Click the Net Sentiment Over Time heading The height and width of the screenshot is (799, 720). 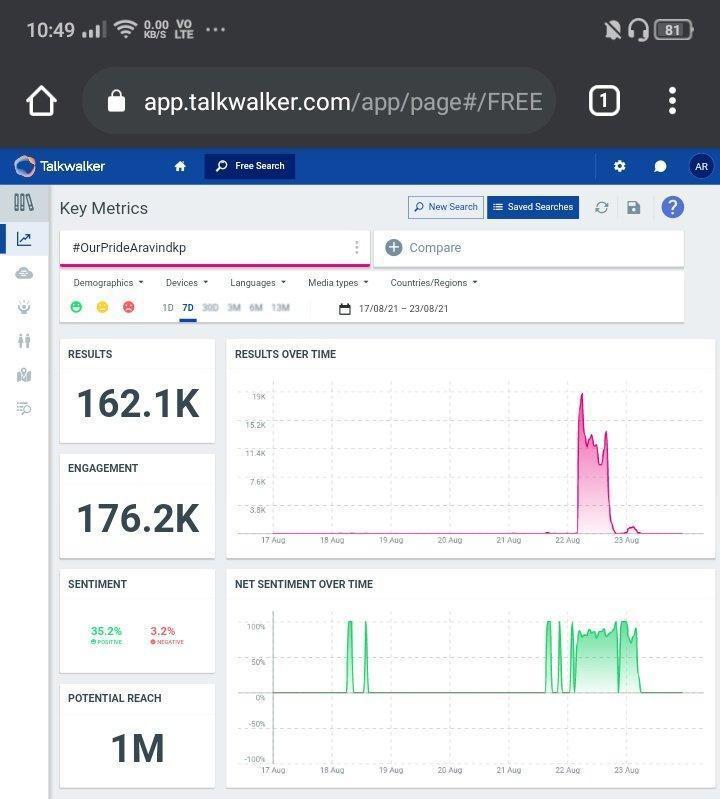click(304, 584)
